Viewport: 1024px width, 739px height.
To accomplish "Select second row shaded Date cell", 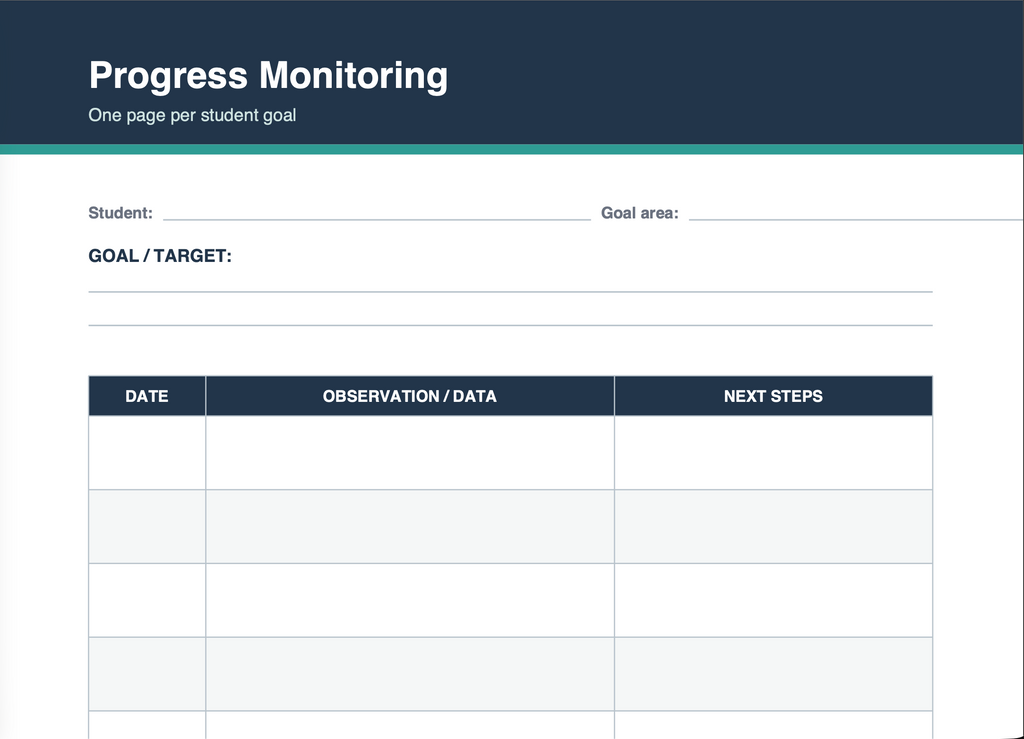I will (x=147, y=526).
